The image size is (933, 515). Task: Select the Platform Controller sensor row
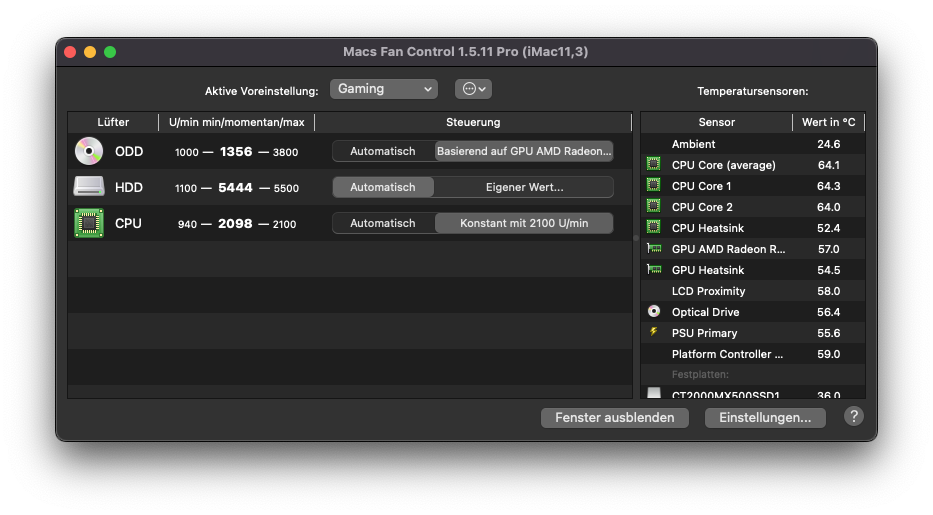tap(753, 354)
